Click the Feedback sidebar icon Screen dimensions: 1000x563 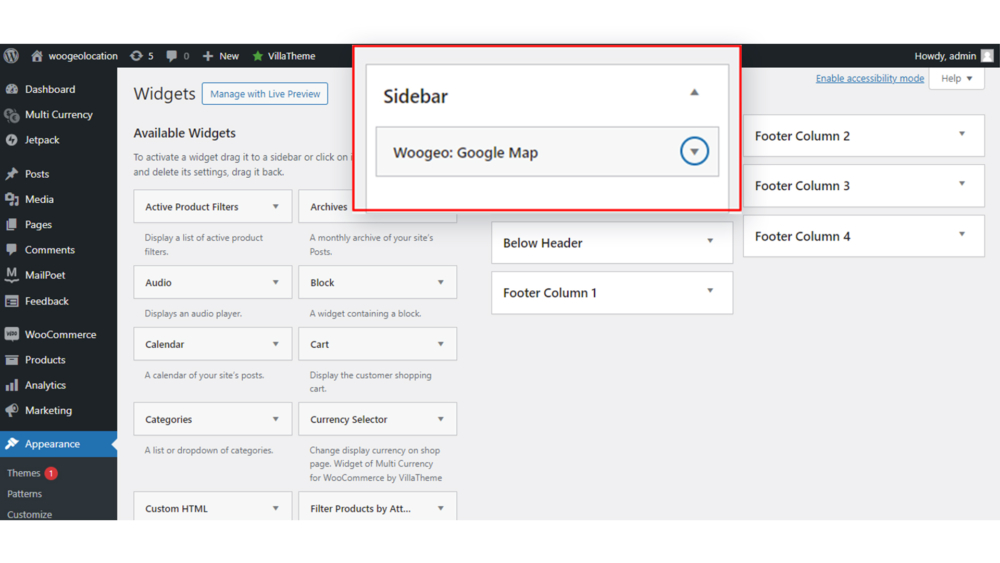[11, 301]
